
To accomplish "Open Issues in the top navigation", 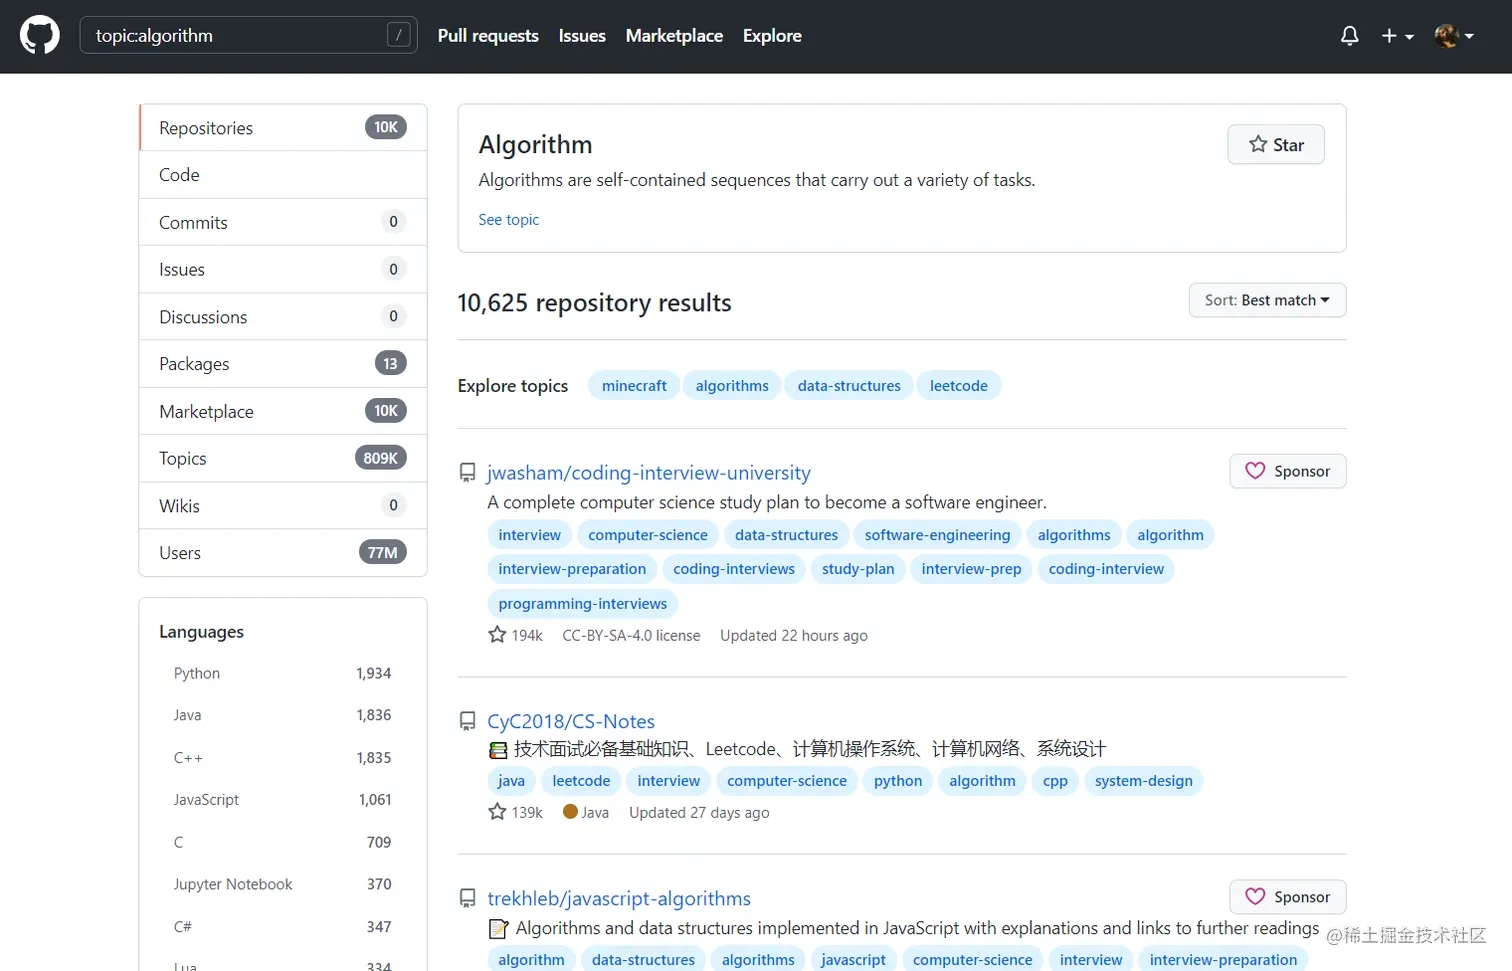I will point(582,35).
